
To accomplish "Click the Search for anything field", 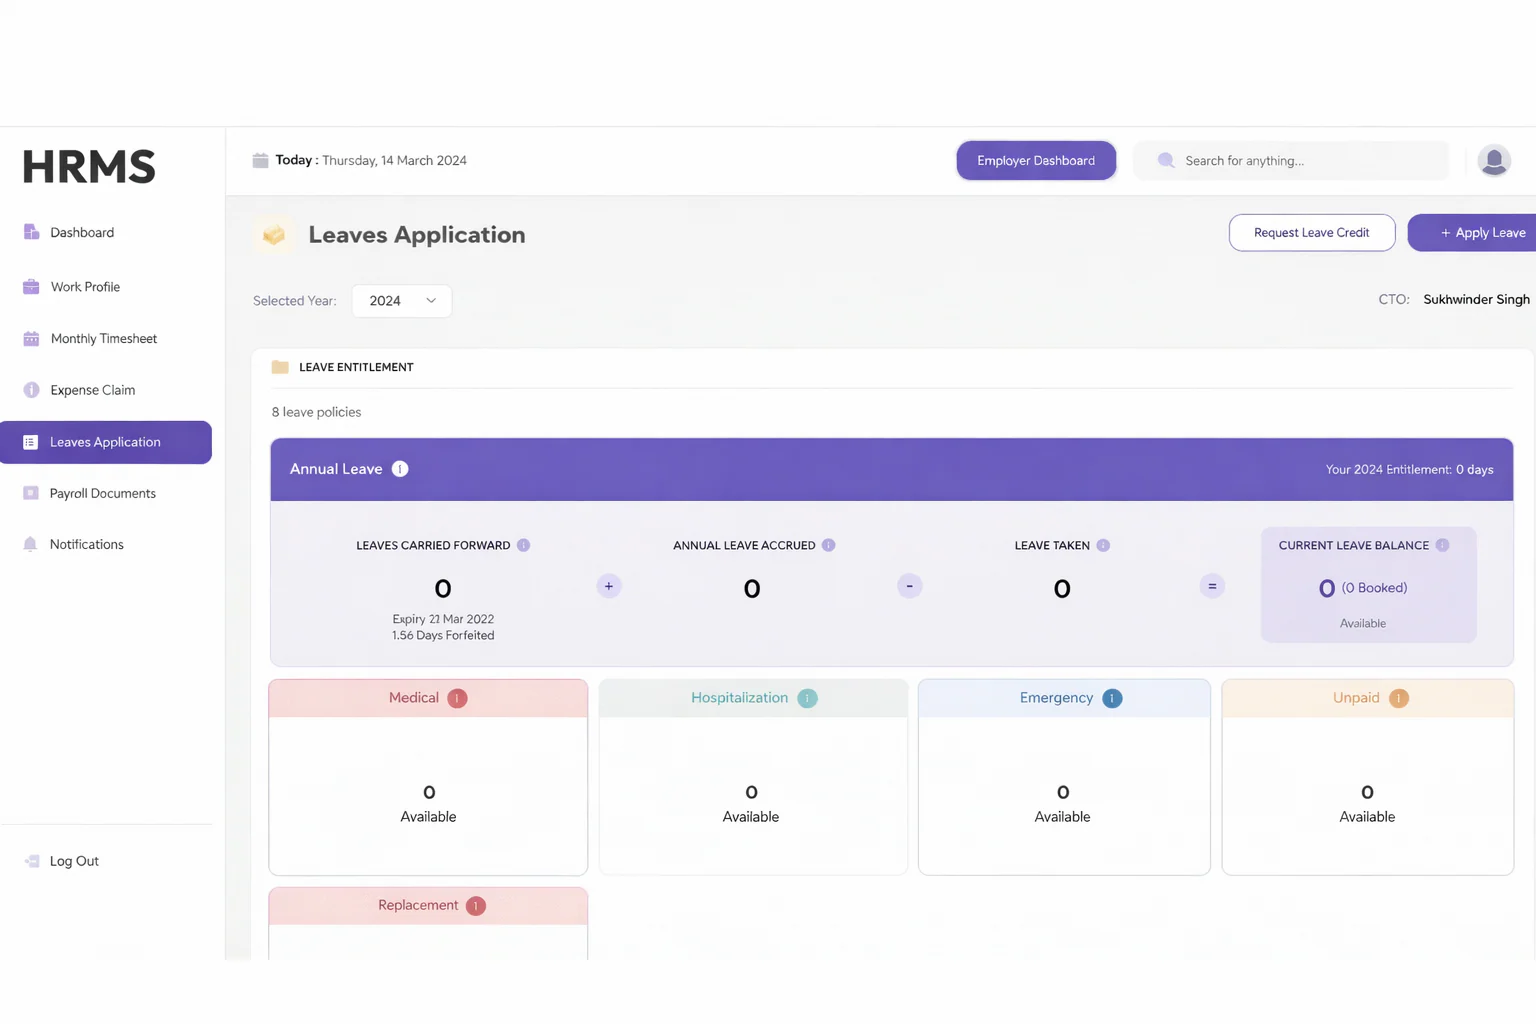I will click(1291, 160).
